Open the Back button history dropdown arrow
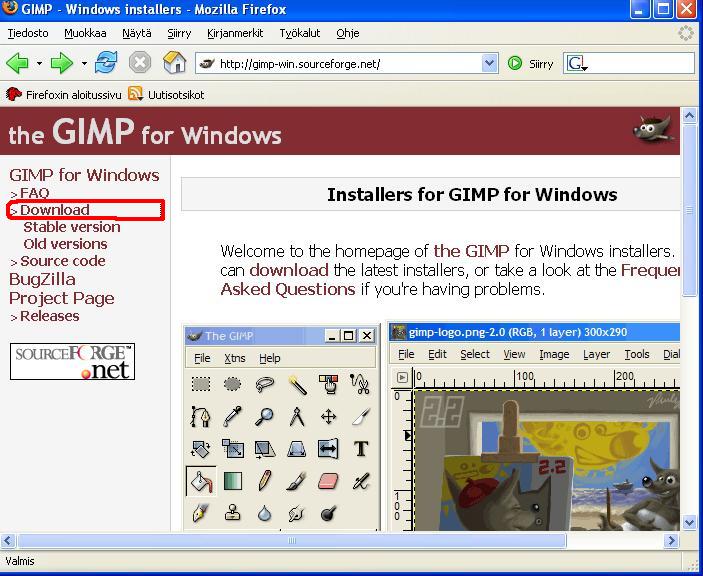 (x=39, y=64)
